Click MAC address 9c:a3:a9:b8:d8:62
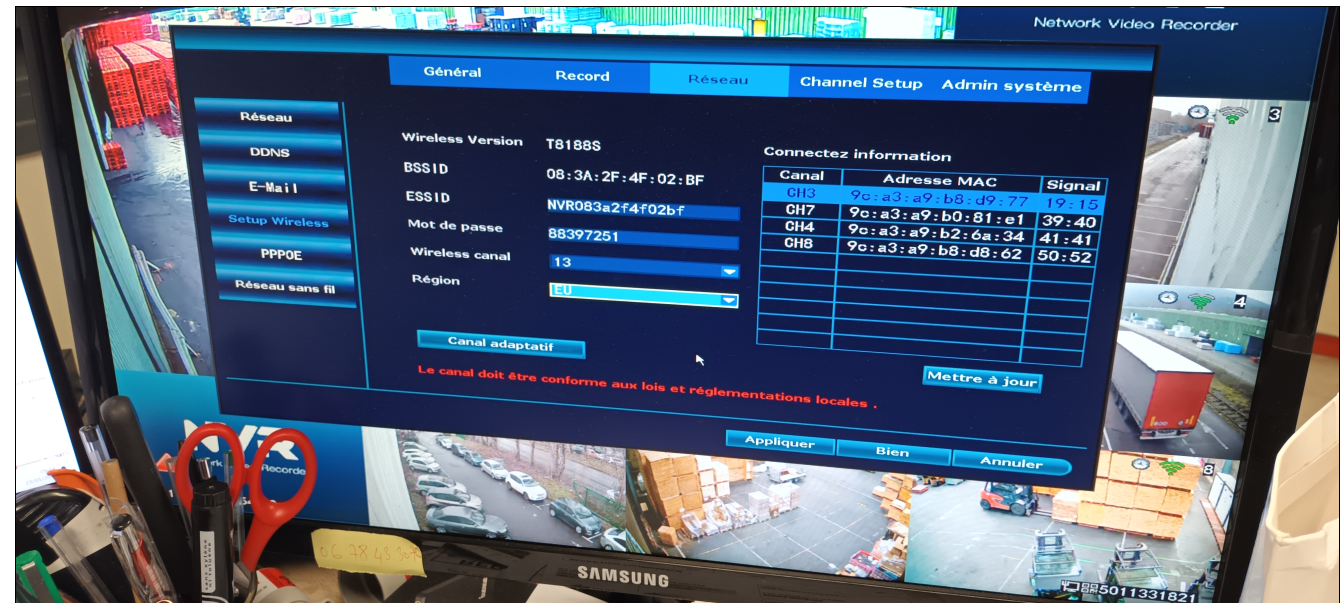The height and width of the screenshot is (603, 1342). click(934, 251)
